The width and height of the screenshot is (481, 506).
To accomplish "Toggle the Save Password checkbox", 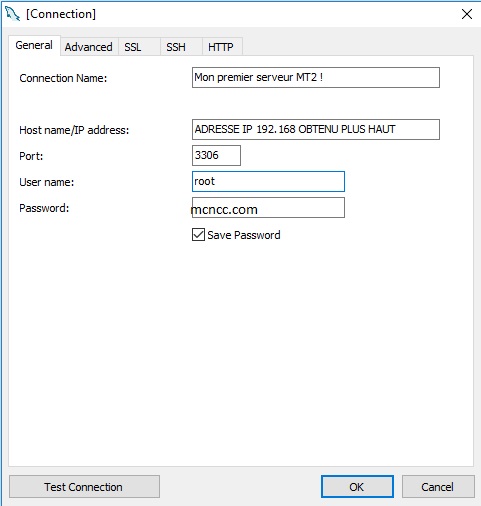I will tap(198, 235).
